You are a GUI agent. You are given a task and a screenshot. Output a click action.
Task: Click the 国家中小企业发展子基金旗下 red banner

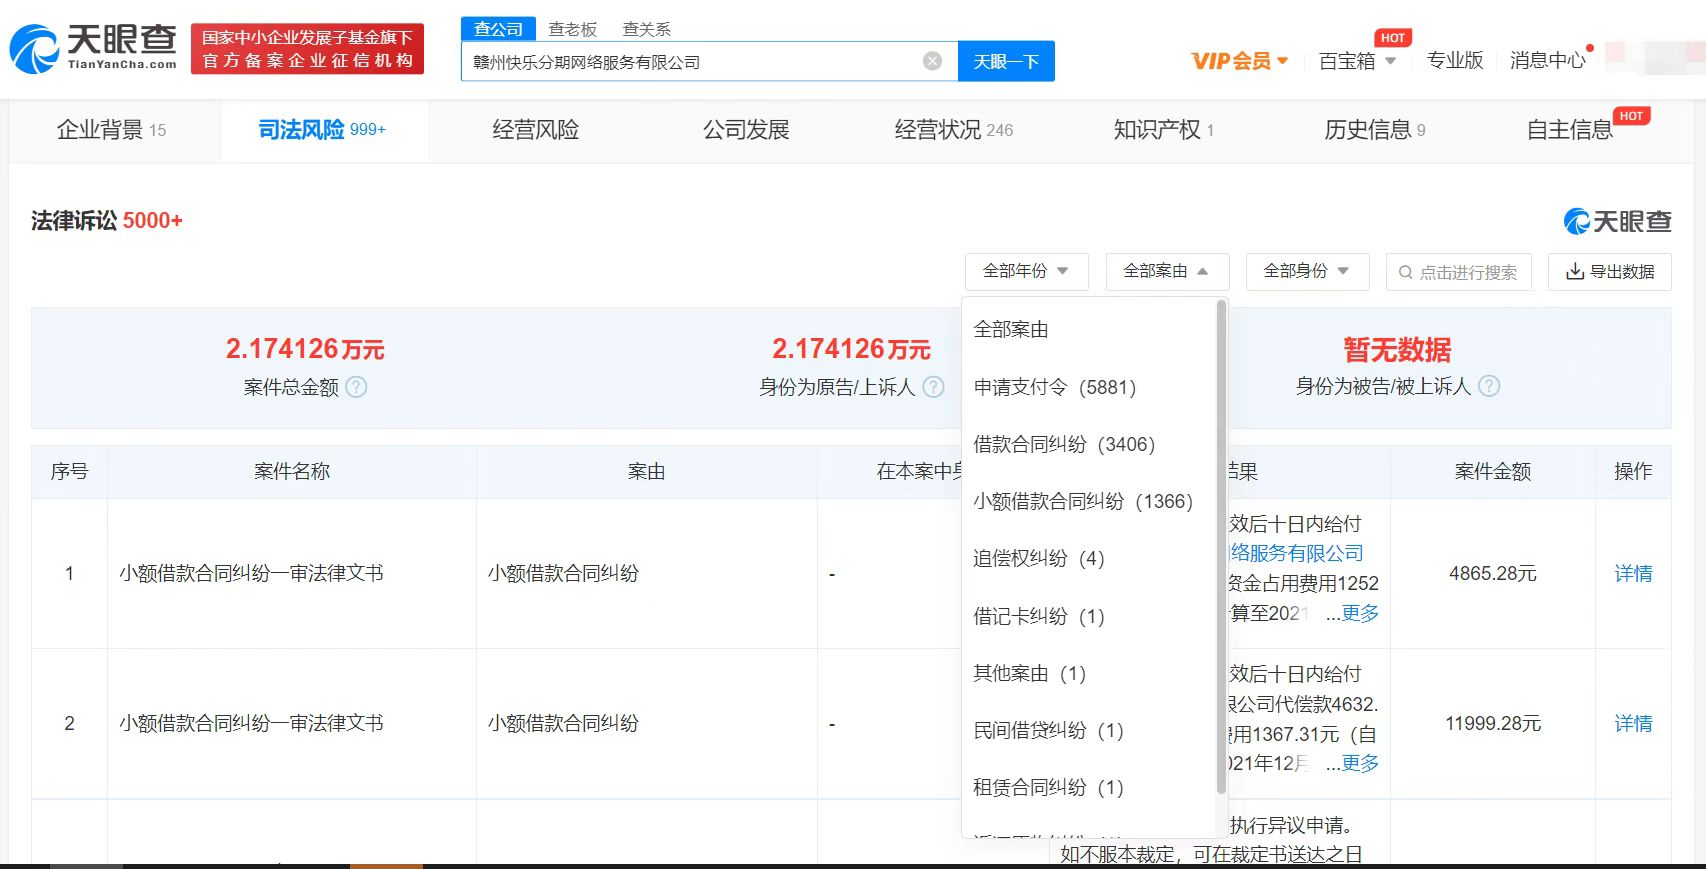click(x=307, y=49)
